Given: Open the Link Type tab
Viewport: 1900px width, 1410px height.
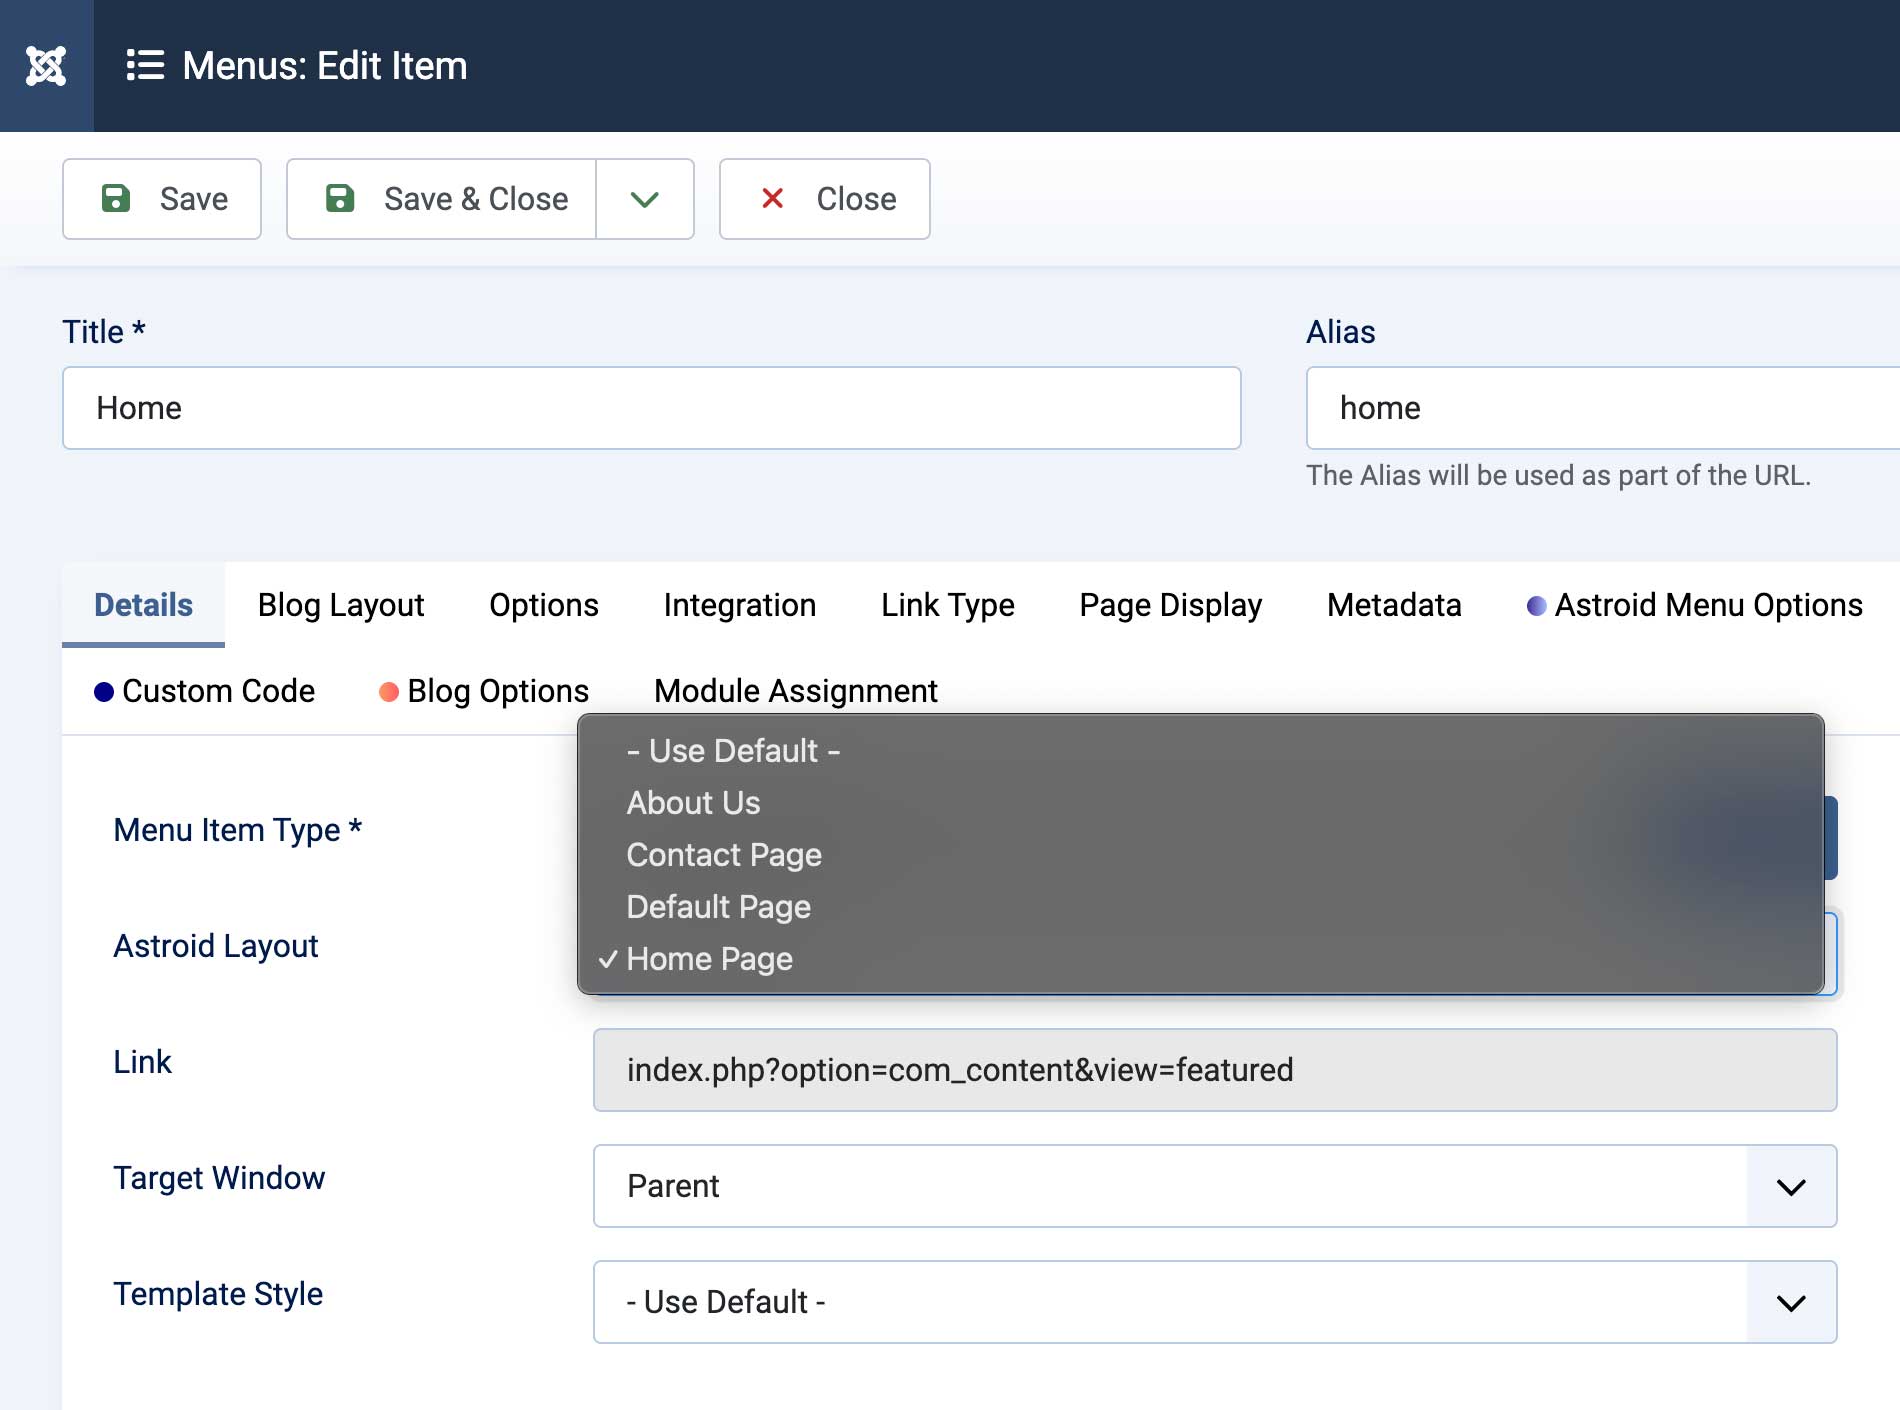Looking at the screenshot, I should (948, 605).
